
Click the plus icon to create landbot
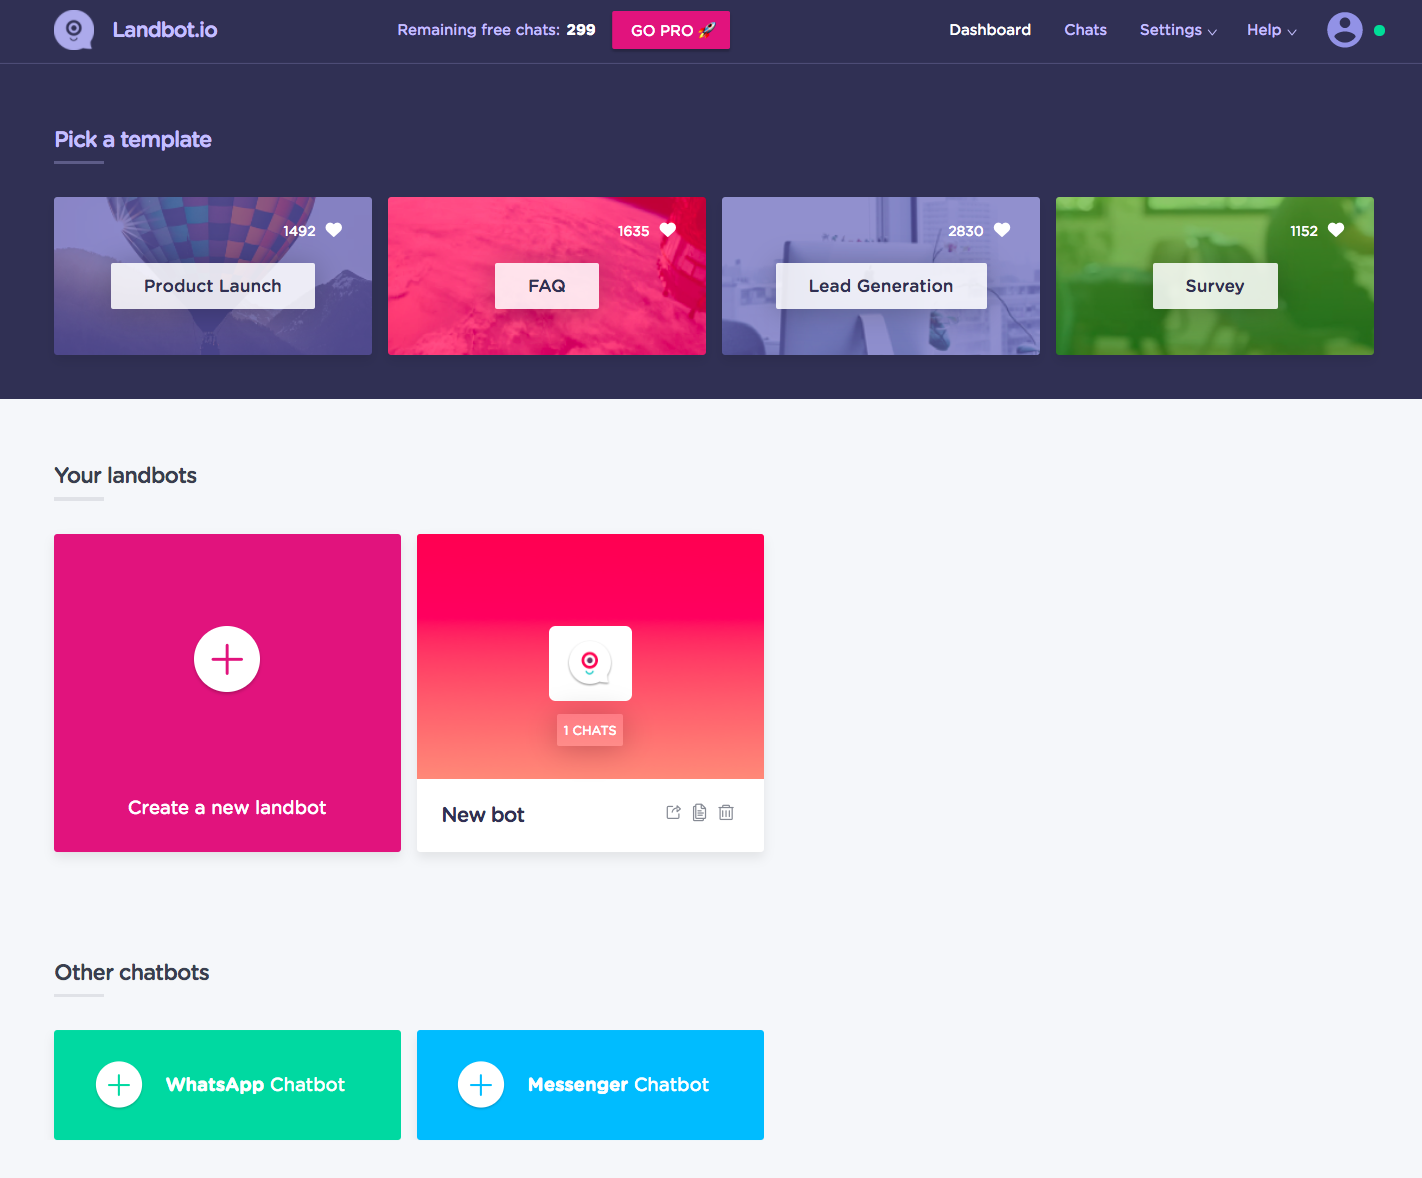point(227,659)
